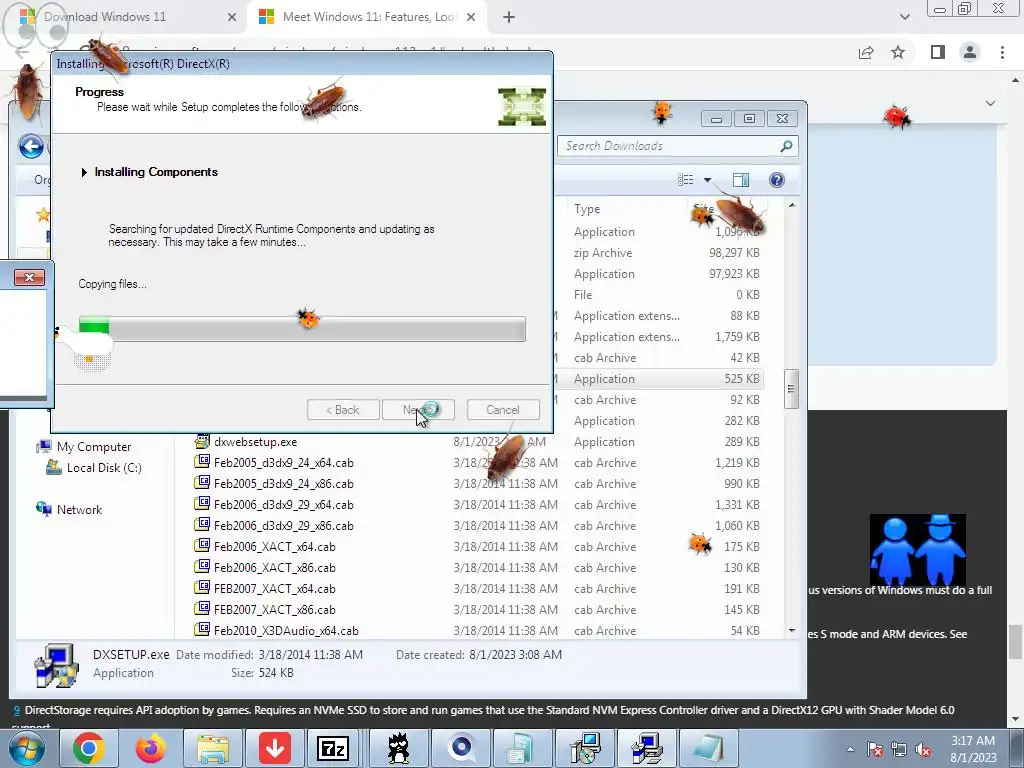The height and width of the screenshot is (768, 1024).
Task: Open the Windows Start menu
Action: click(x=26, y=748)
